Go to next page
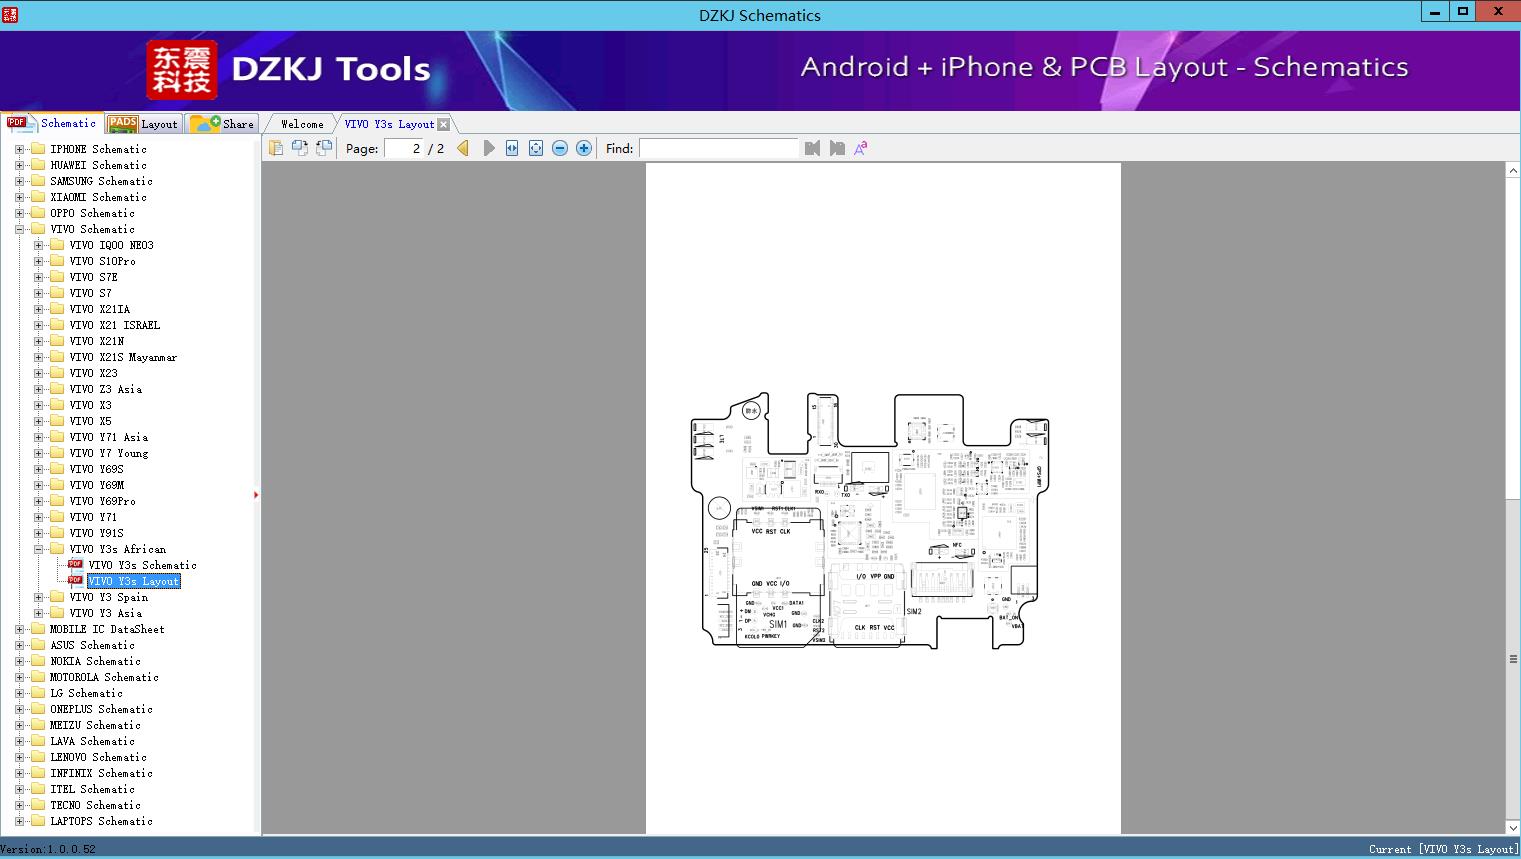 489,148
